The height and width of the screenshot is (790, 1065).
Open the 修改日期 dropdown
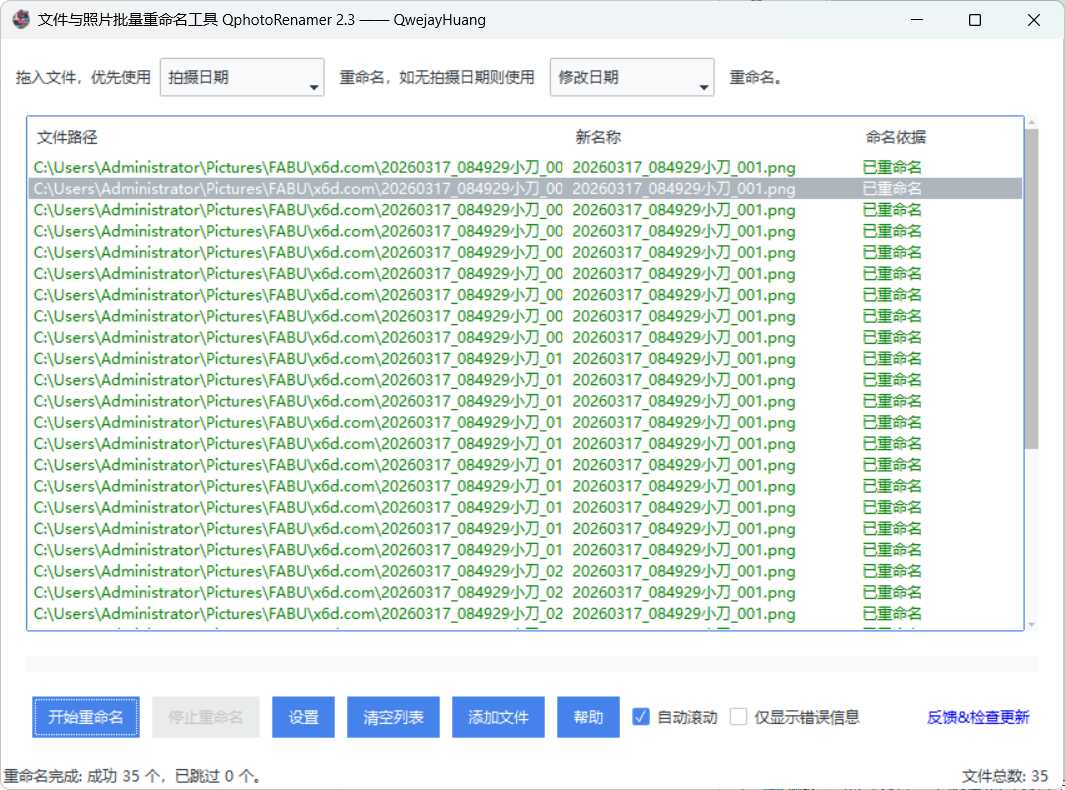(703, 76)
